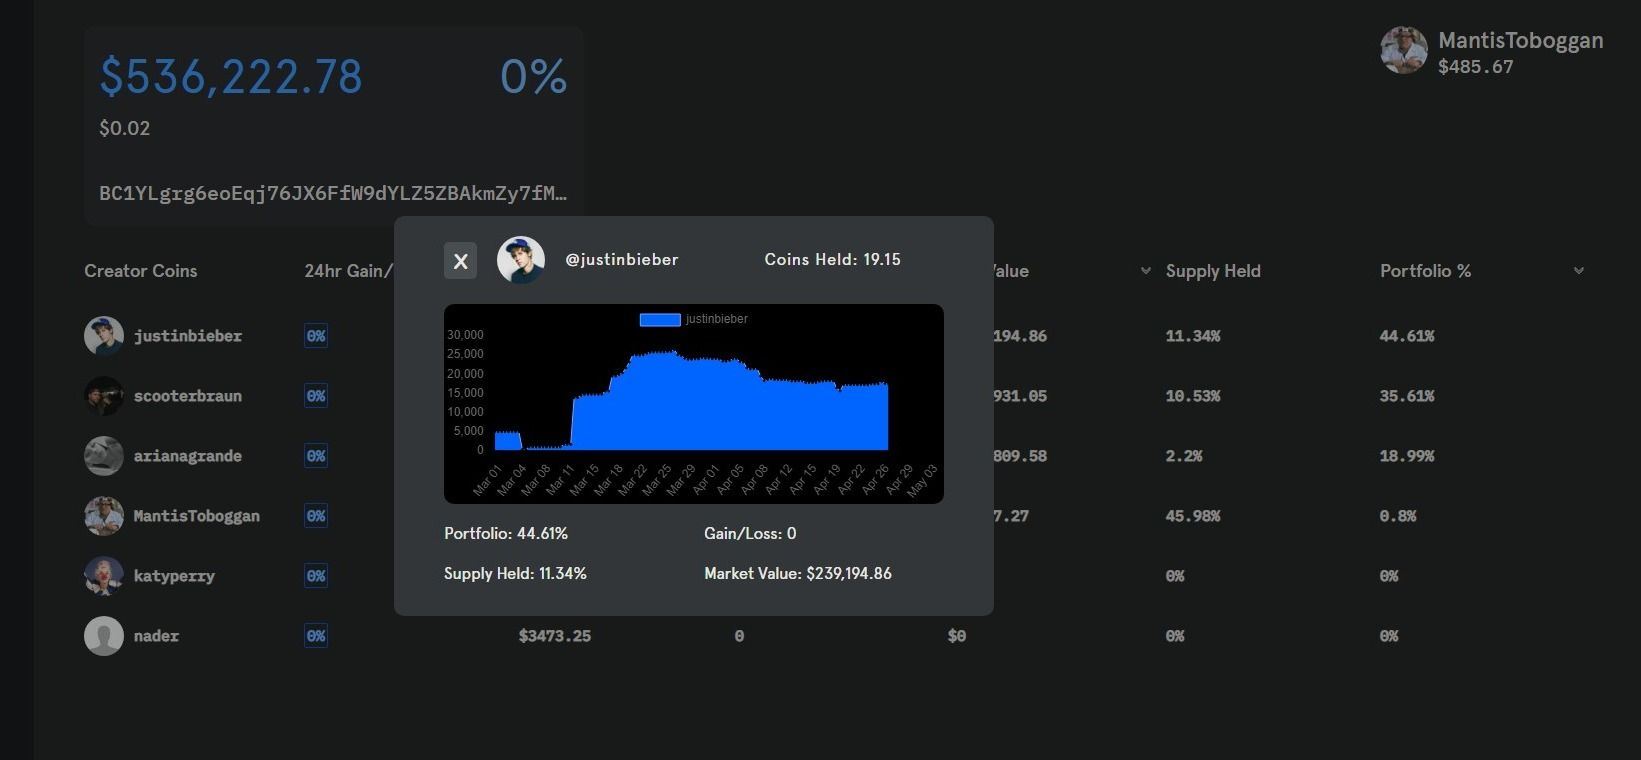Click Coins Held: 19.15 in popup
Viewport: 1641px width, 760px height.
coord(833,259)
